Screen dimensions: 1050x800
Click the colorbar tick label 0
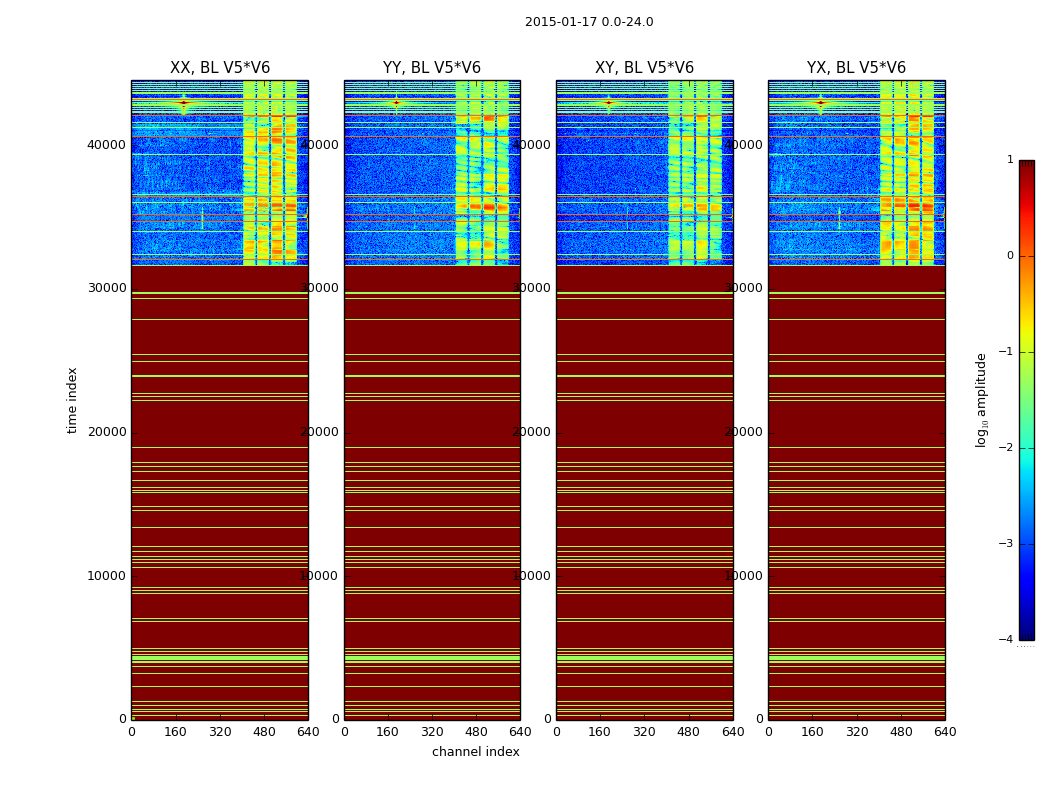pyautogui.click(x=1009, y=256)
